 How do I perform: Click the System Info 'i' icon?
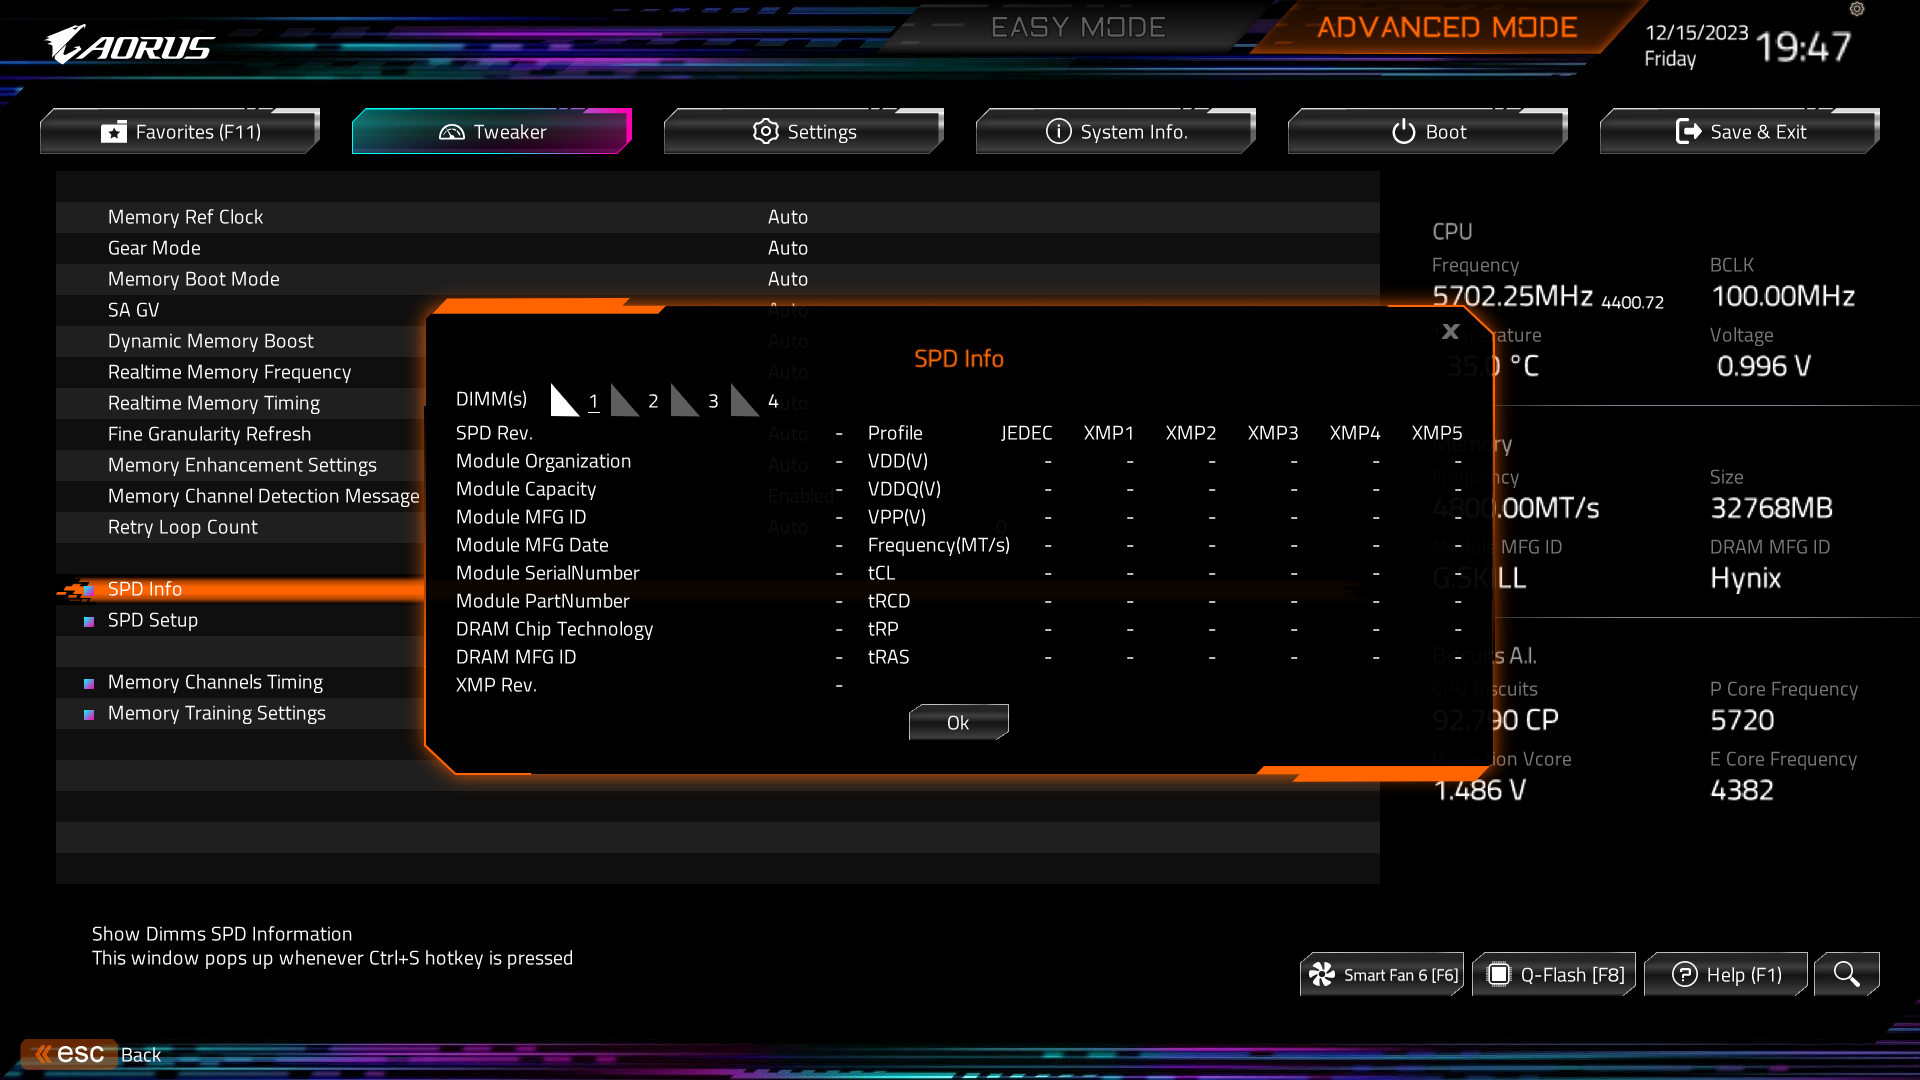click(x=1058, y=131)
